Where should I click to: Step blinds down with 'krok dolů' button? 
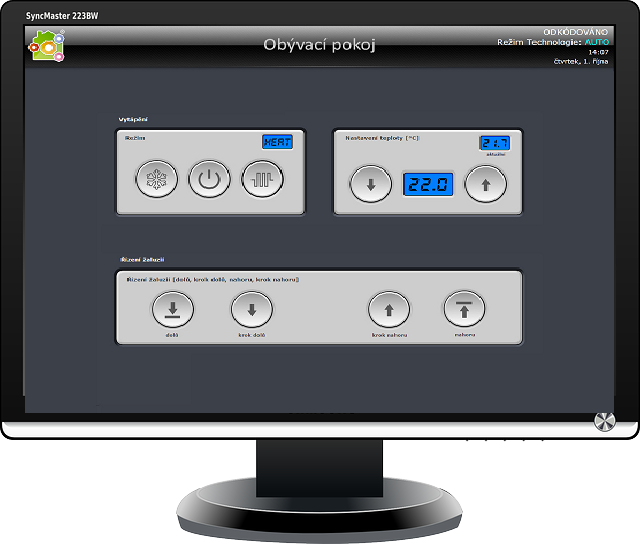pyautogui.click(x=251, y=310)
